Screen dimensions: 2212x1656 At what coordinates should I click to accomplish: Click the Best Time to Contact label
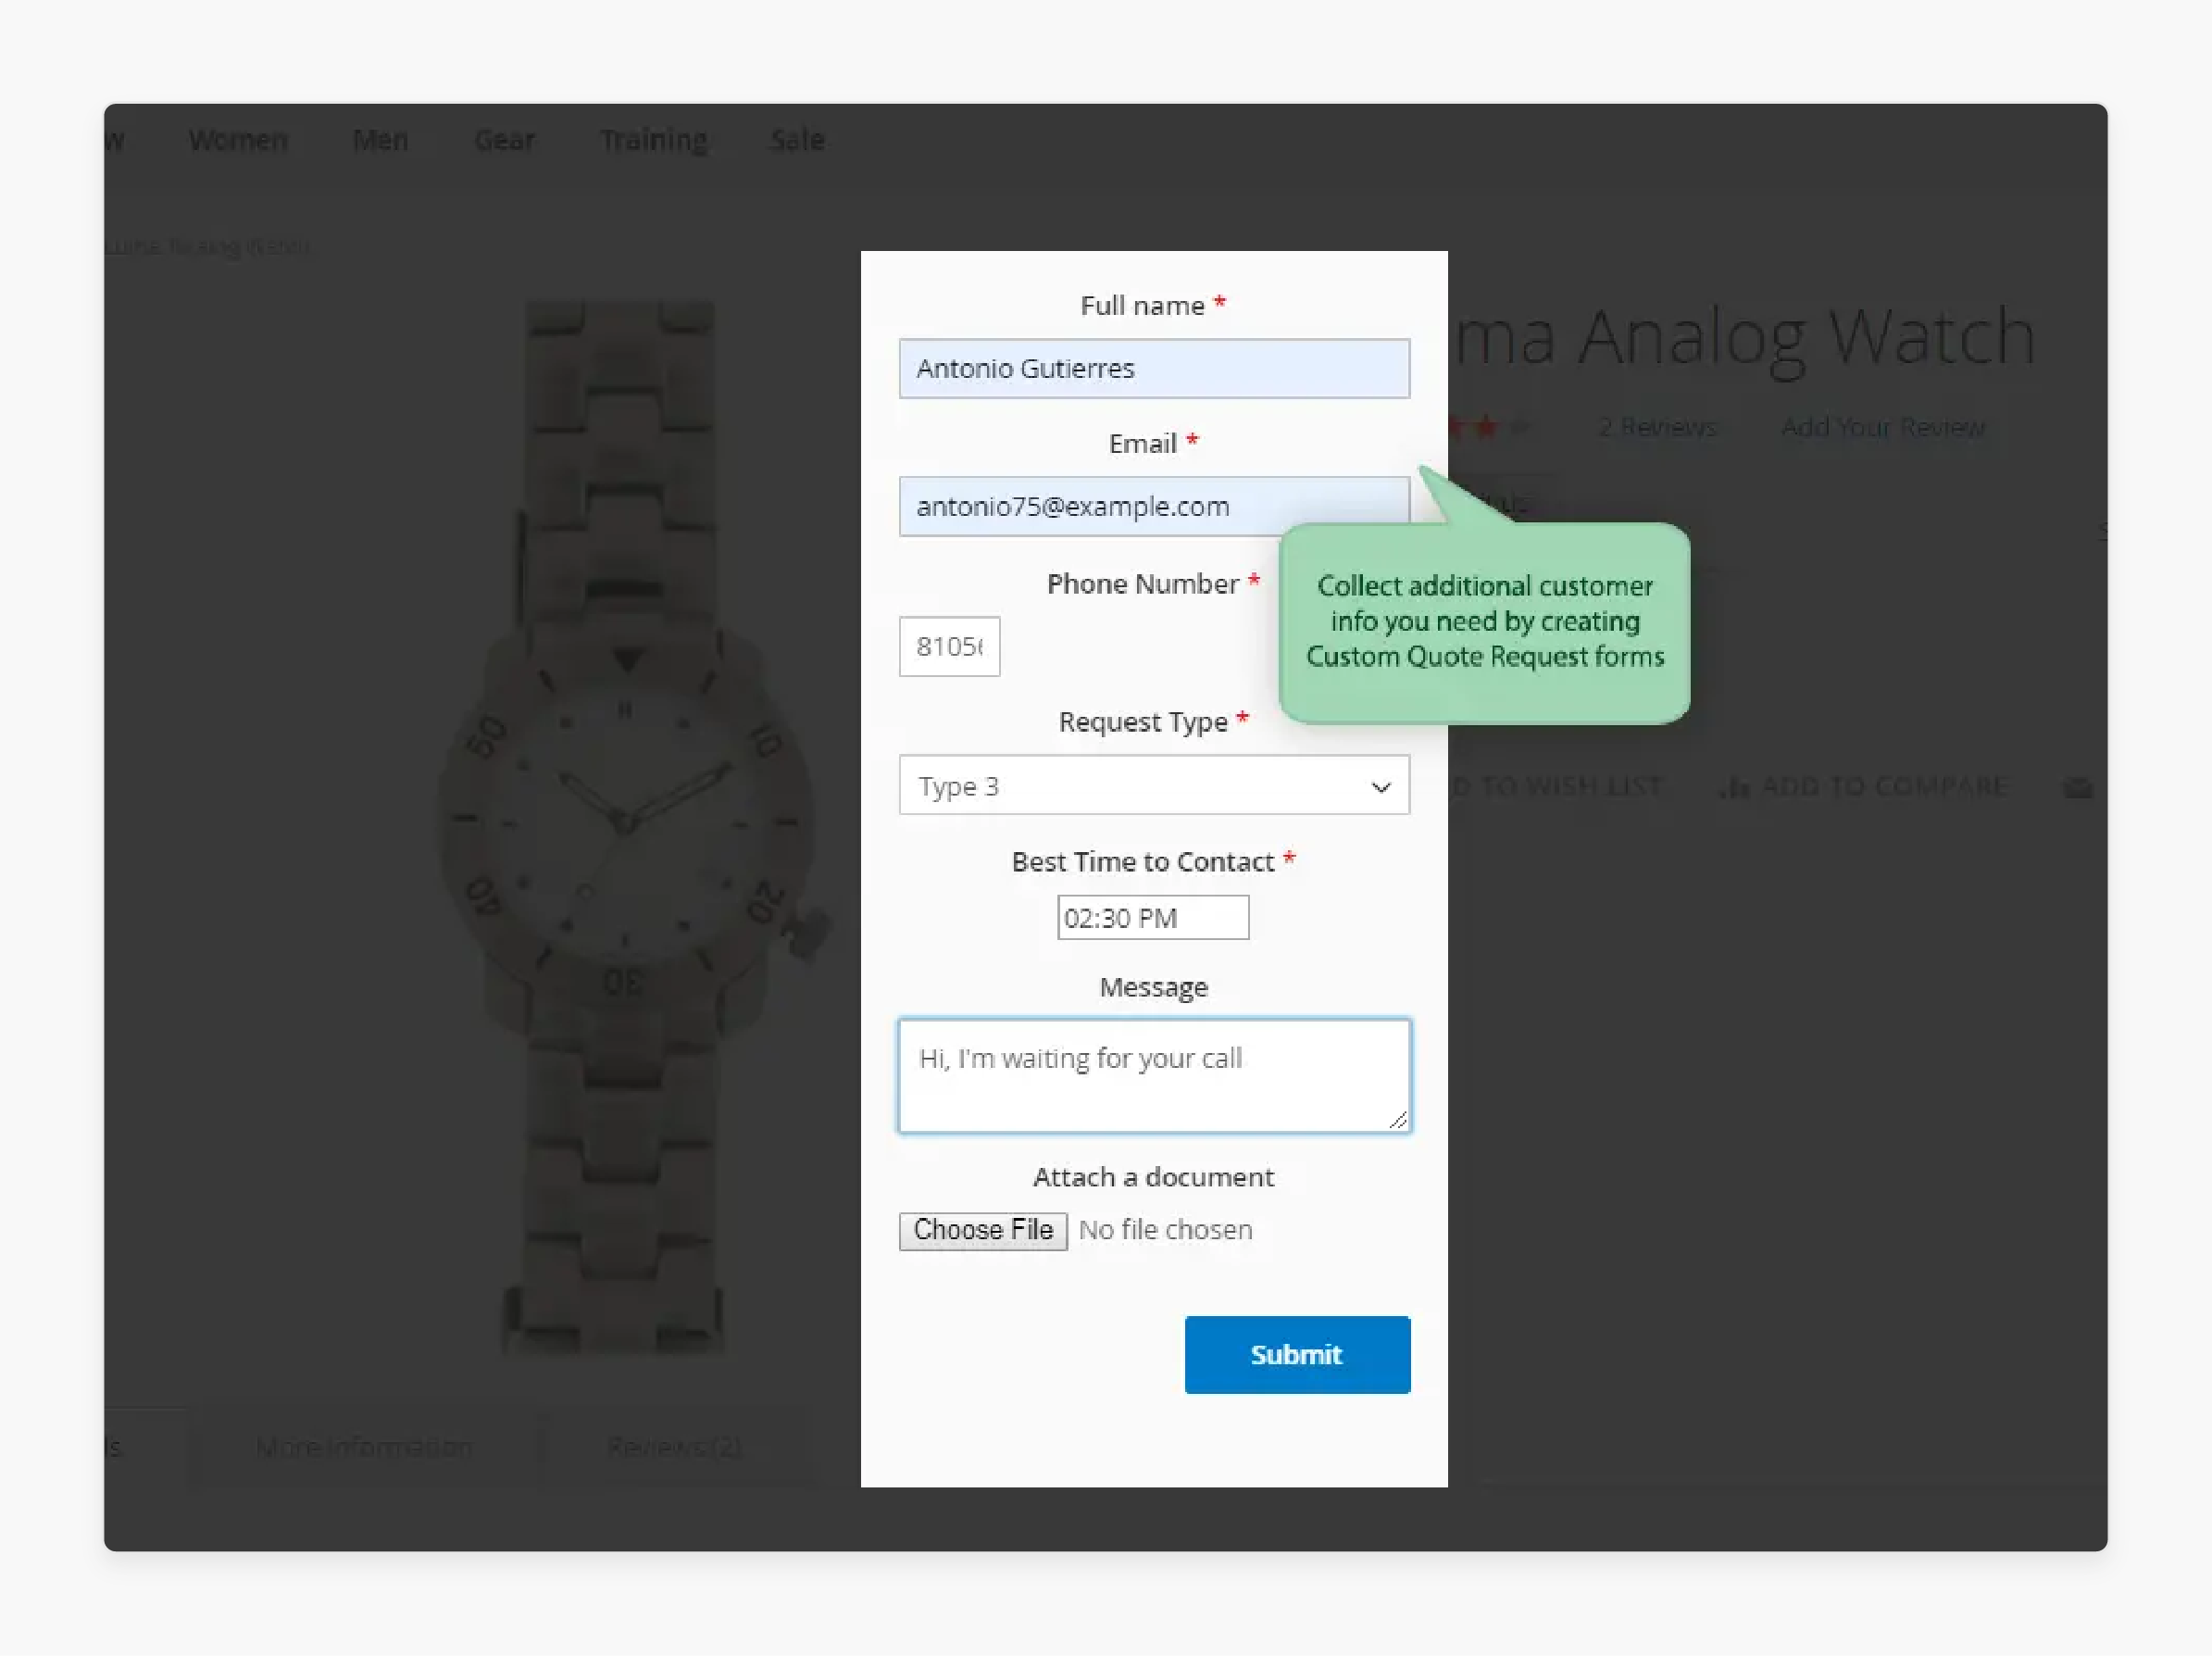(x=1143, y=862)
